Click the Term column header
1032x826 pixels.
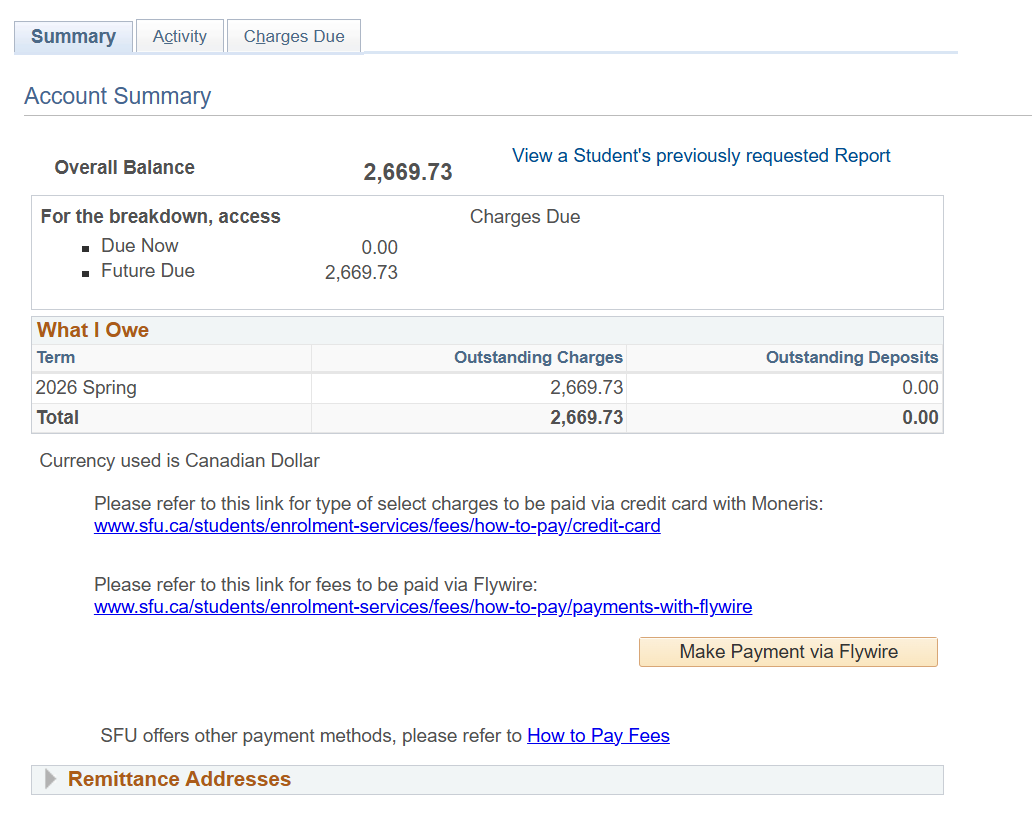point(56,358)
